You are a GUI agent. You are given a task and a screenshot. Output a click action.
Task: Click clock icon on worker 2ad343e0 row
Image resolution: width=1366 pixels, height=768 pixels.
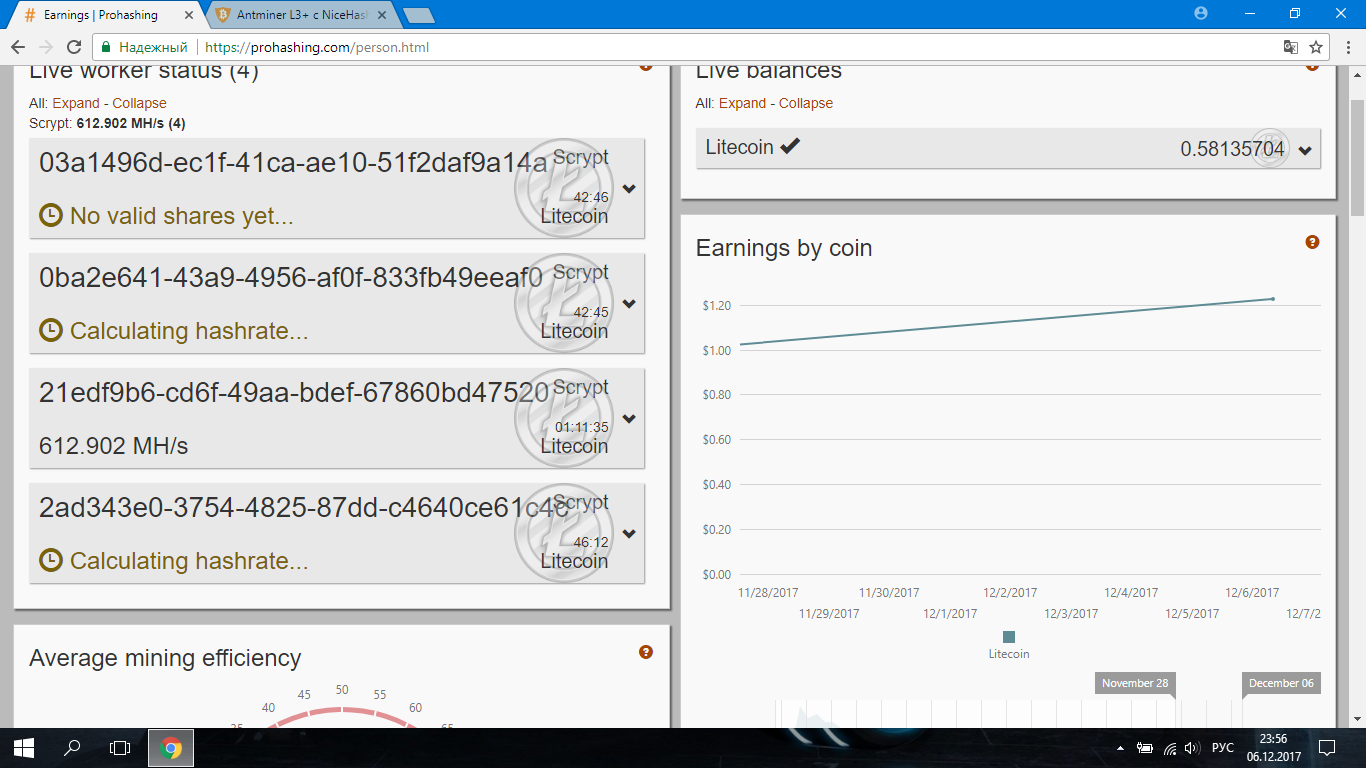[51, 560]
